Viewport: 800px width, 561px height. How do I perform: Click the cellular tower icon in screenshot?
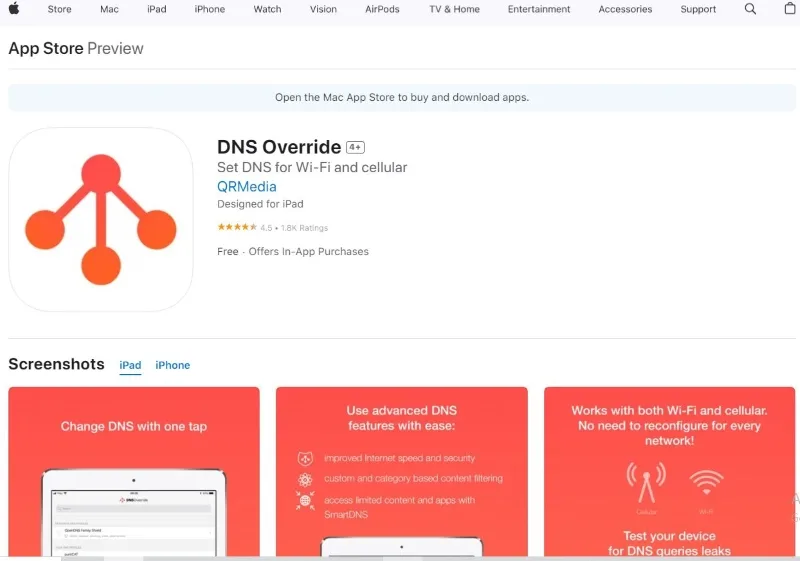(646, 482)
